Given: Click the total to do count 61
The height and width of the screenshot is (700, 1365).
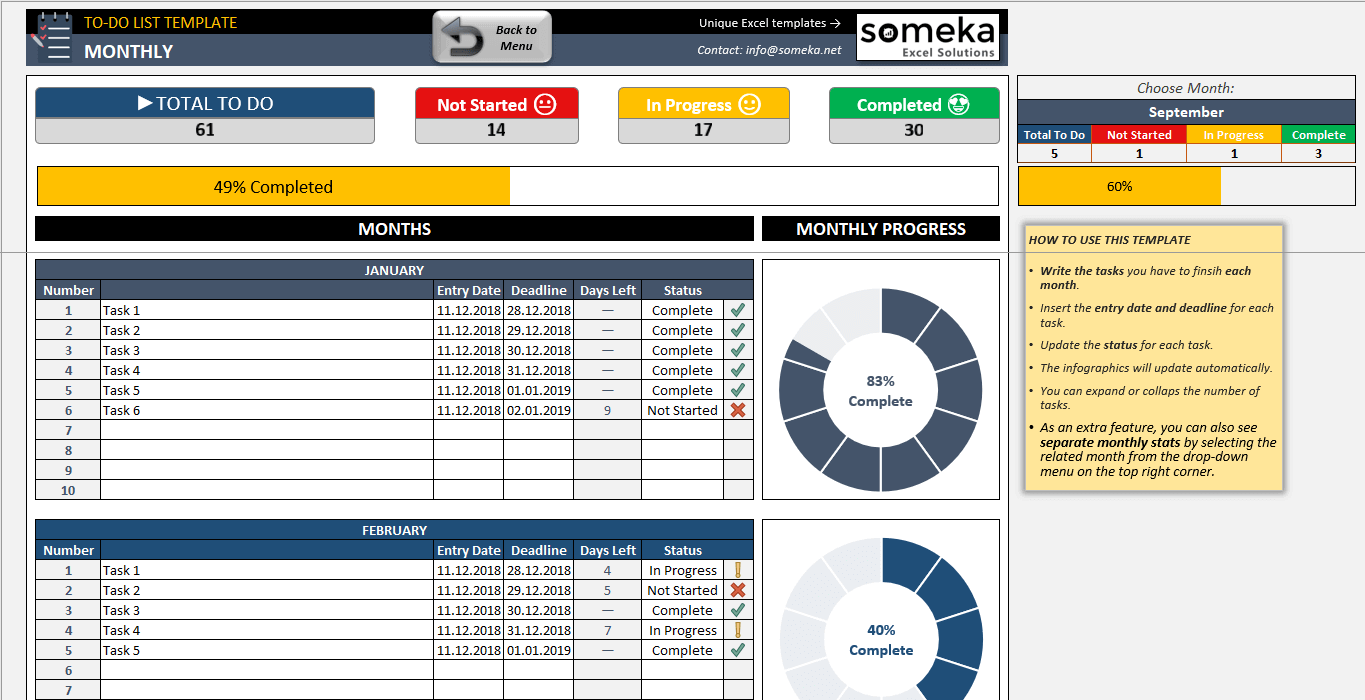Looking at the screenshot, I should pyautogui.click(x=205, y=130).
